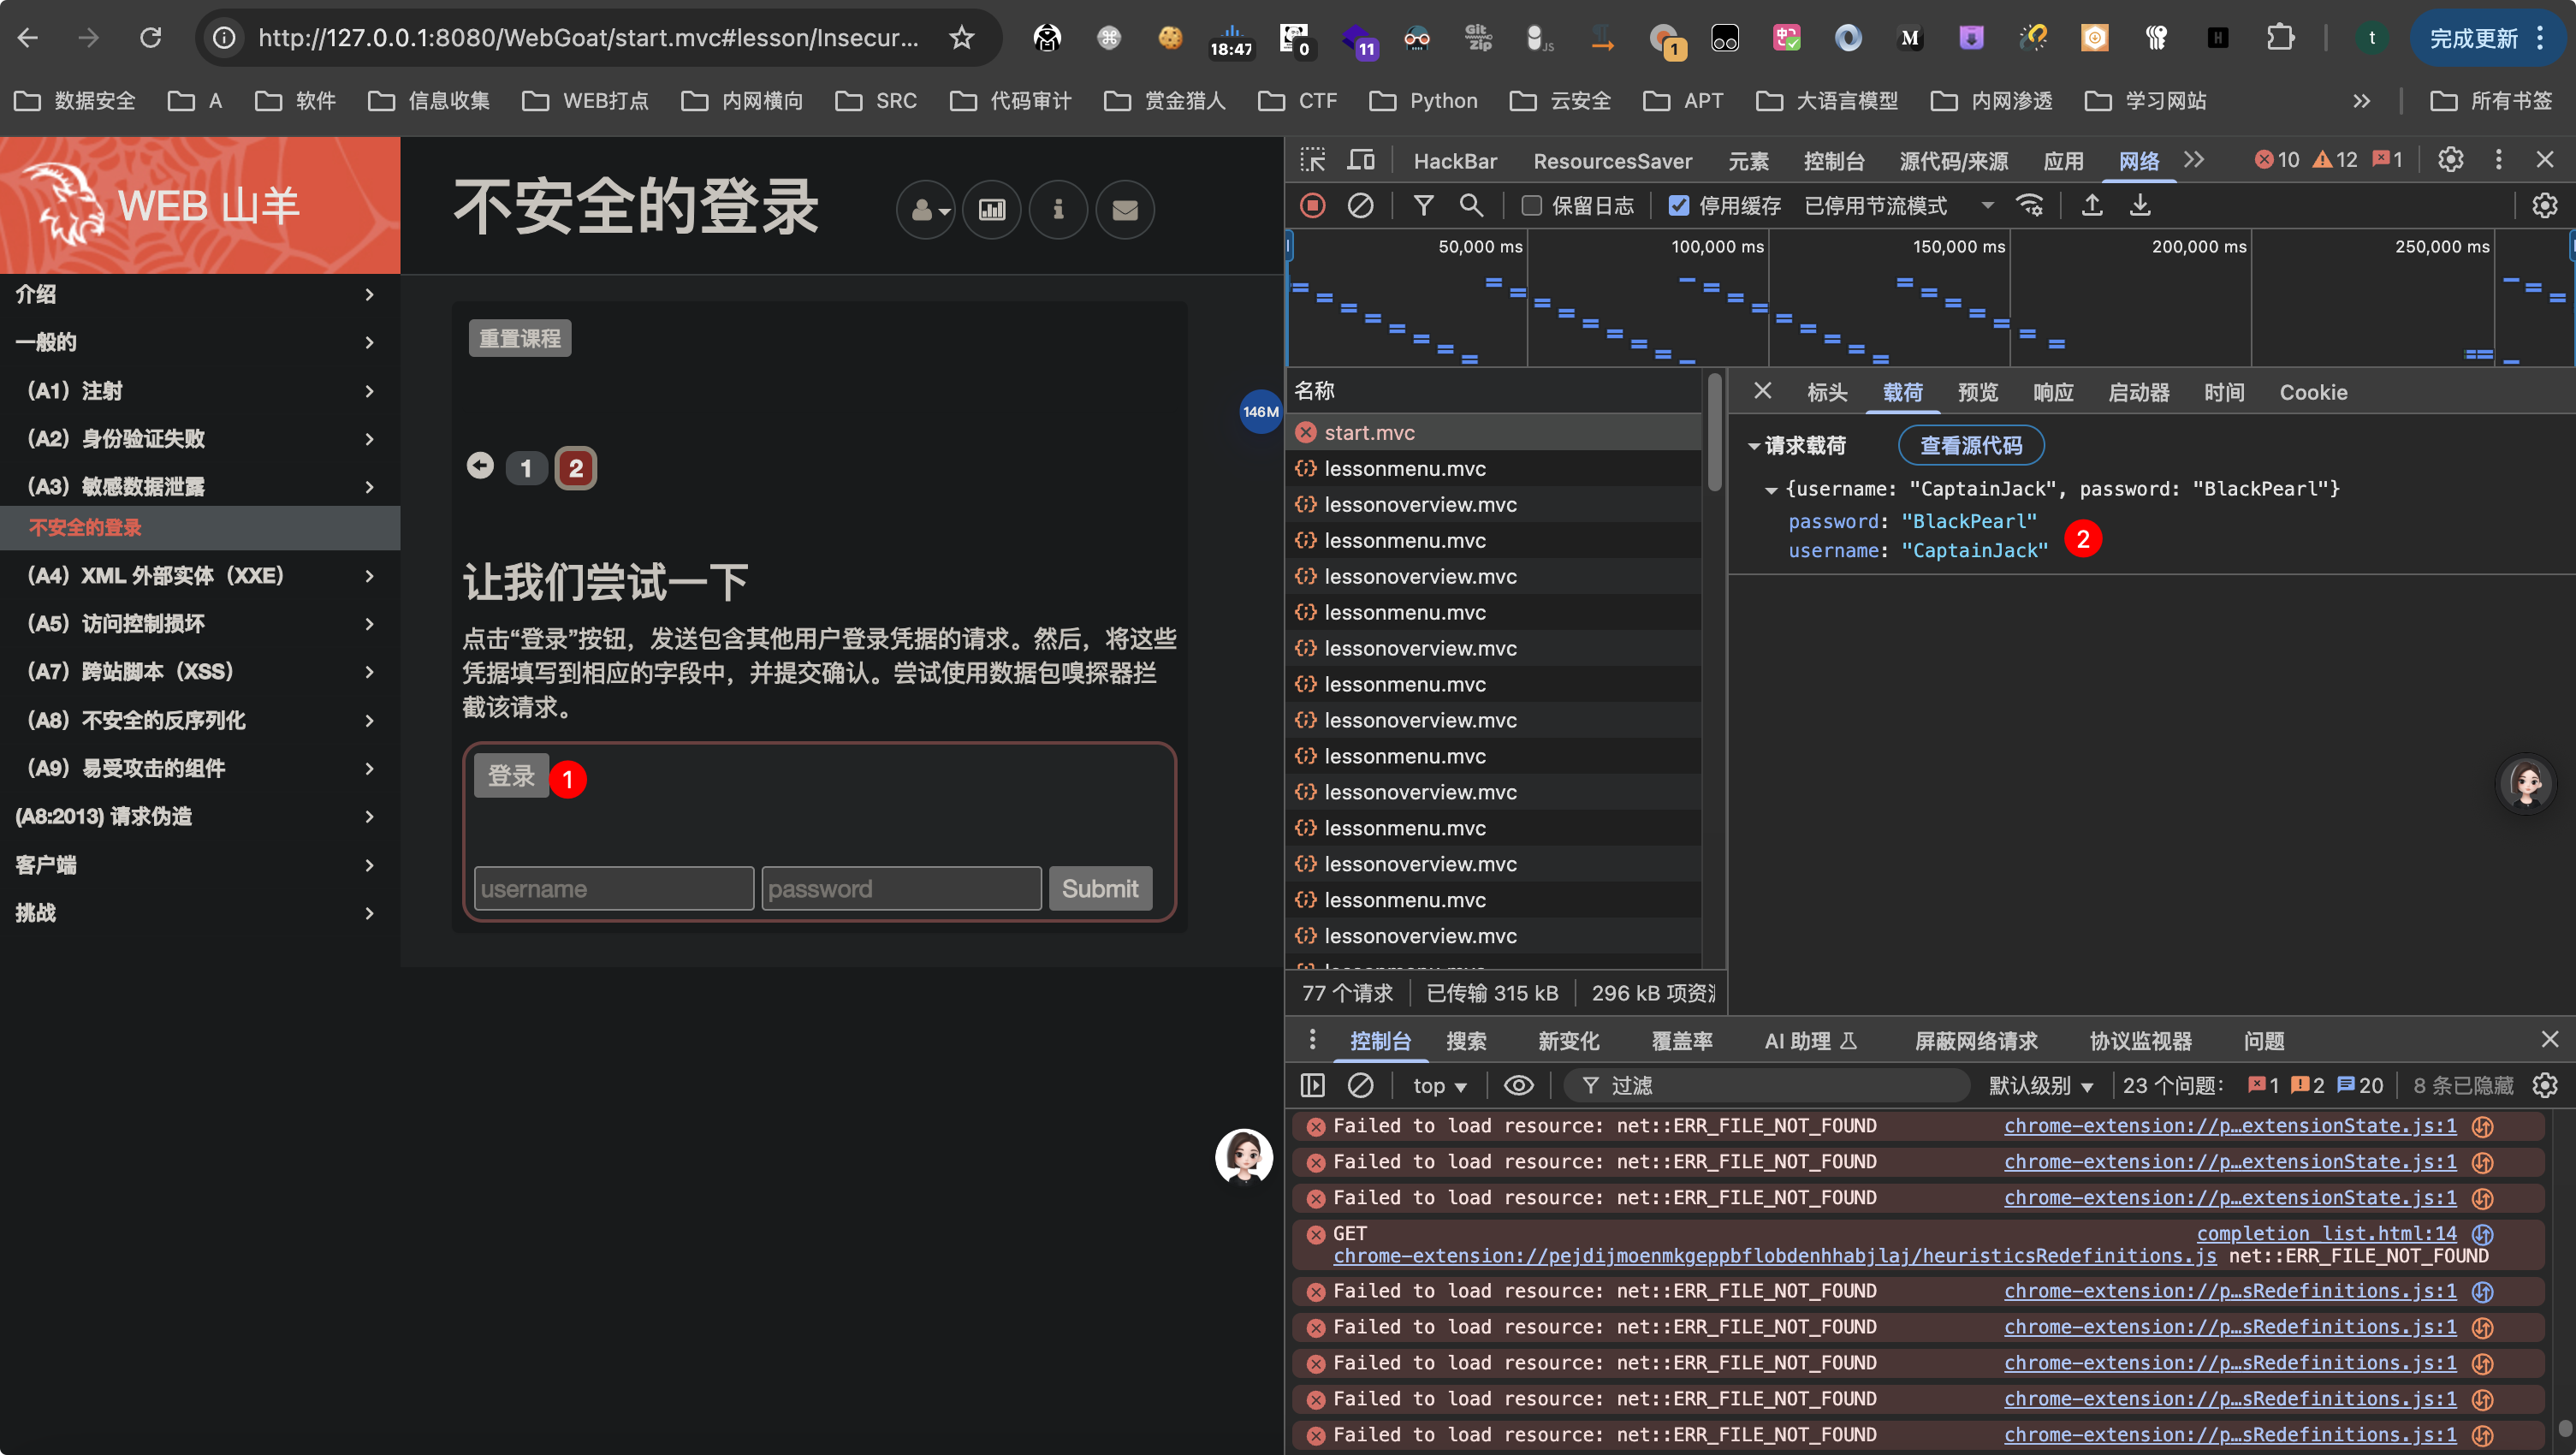
Task: Click the export HAR download icon
Action: coord(2139,206)
